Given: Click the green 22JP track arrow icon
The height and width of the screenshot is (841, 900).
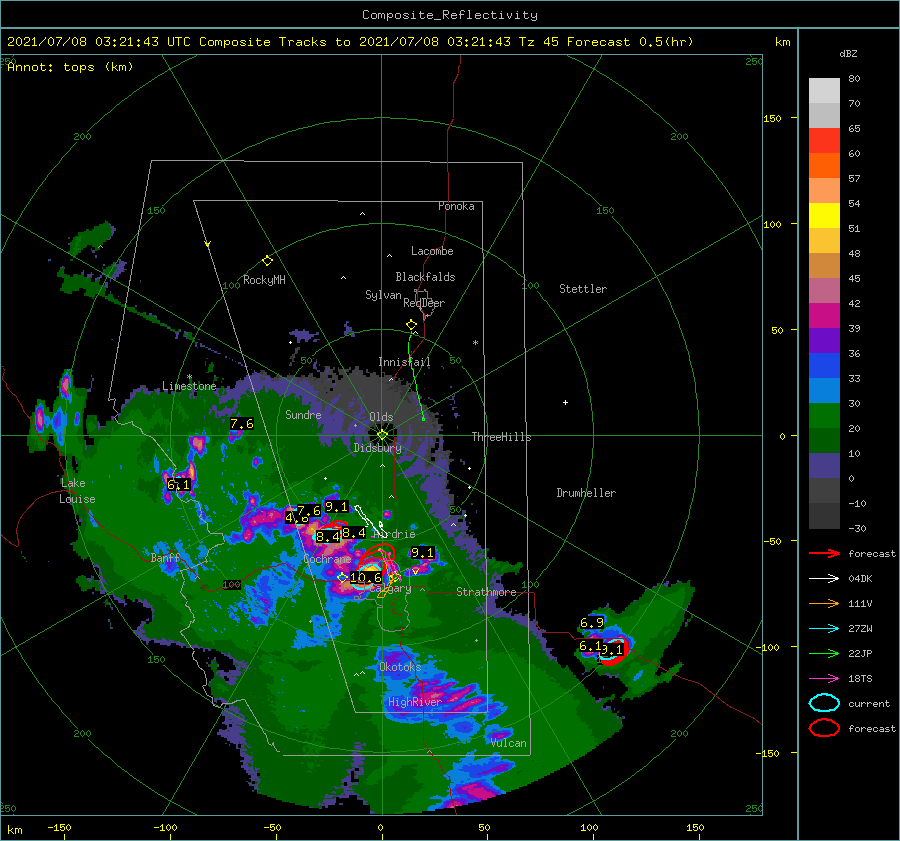Looking at the screenshot, I should coord(824,653).
